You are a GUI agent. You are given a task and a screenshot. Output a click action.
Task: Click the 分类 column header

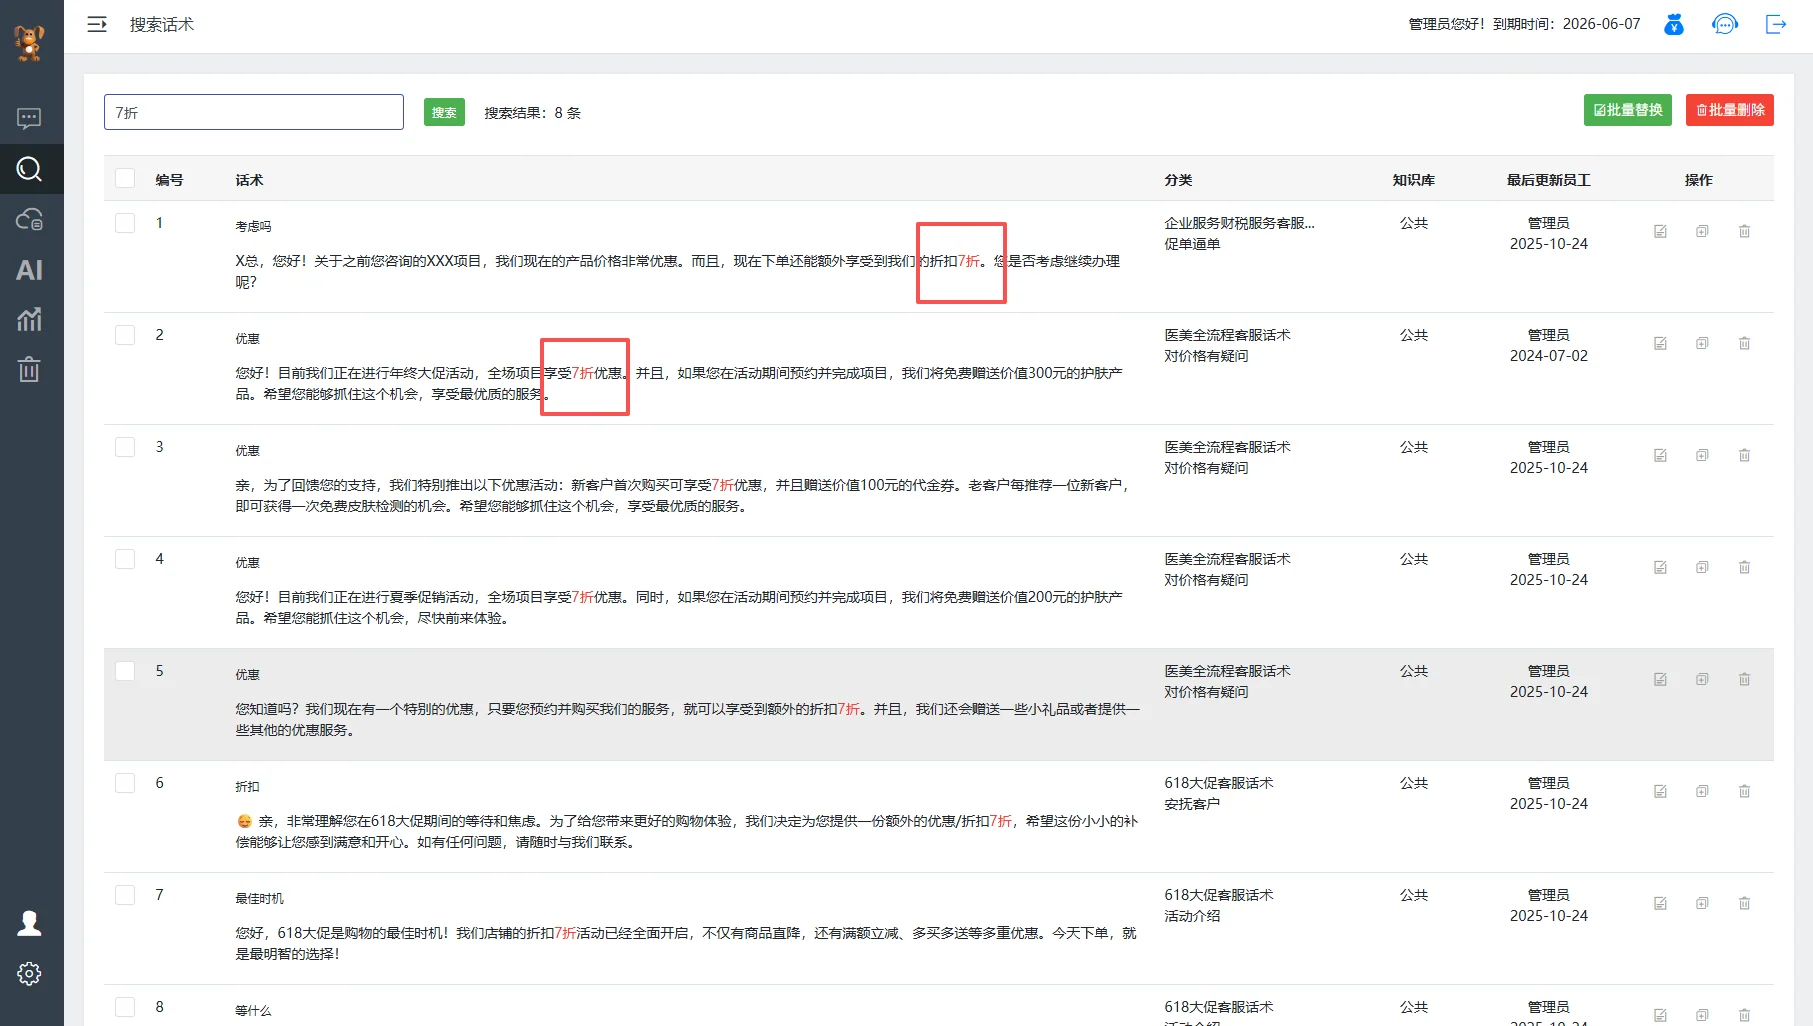[1178, 180]
